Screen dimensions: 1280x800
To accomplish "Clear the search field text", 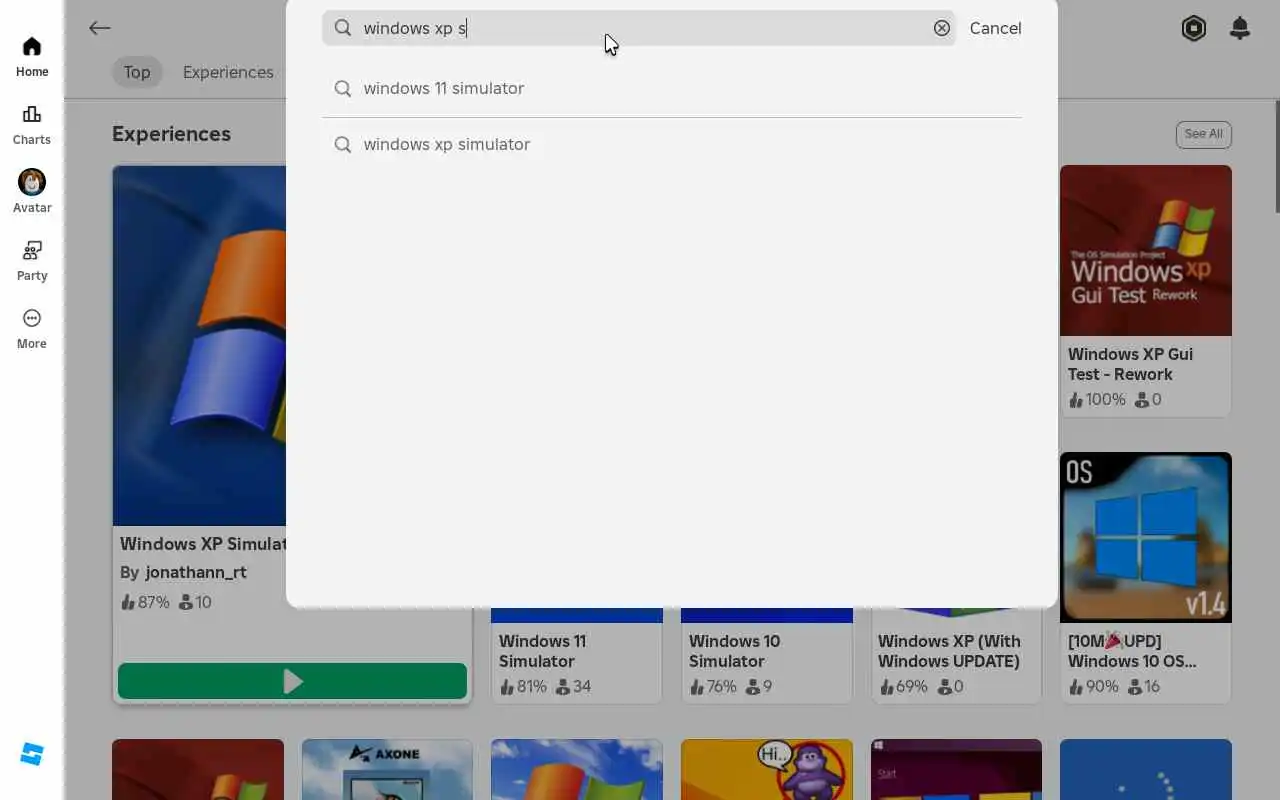I will point(942,28).
